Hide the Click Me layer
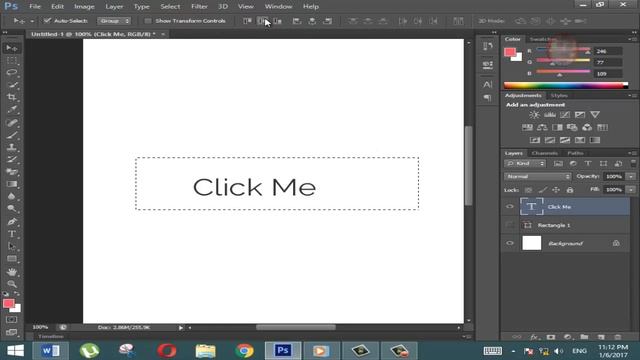Screen dimensions: 640x360 (x=510, y=207)
